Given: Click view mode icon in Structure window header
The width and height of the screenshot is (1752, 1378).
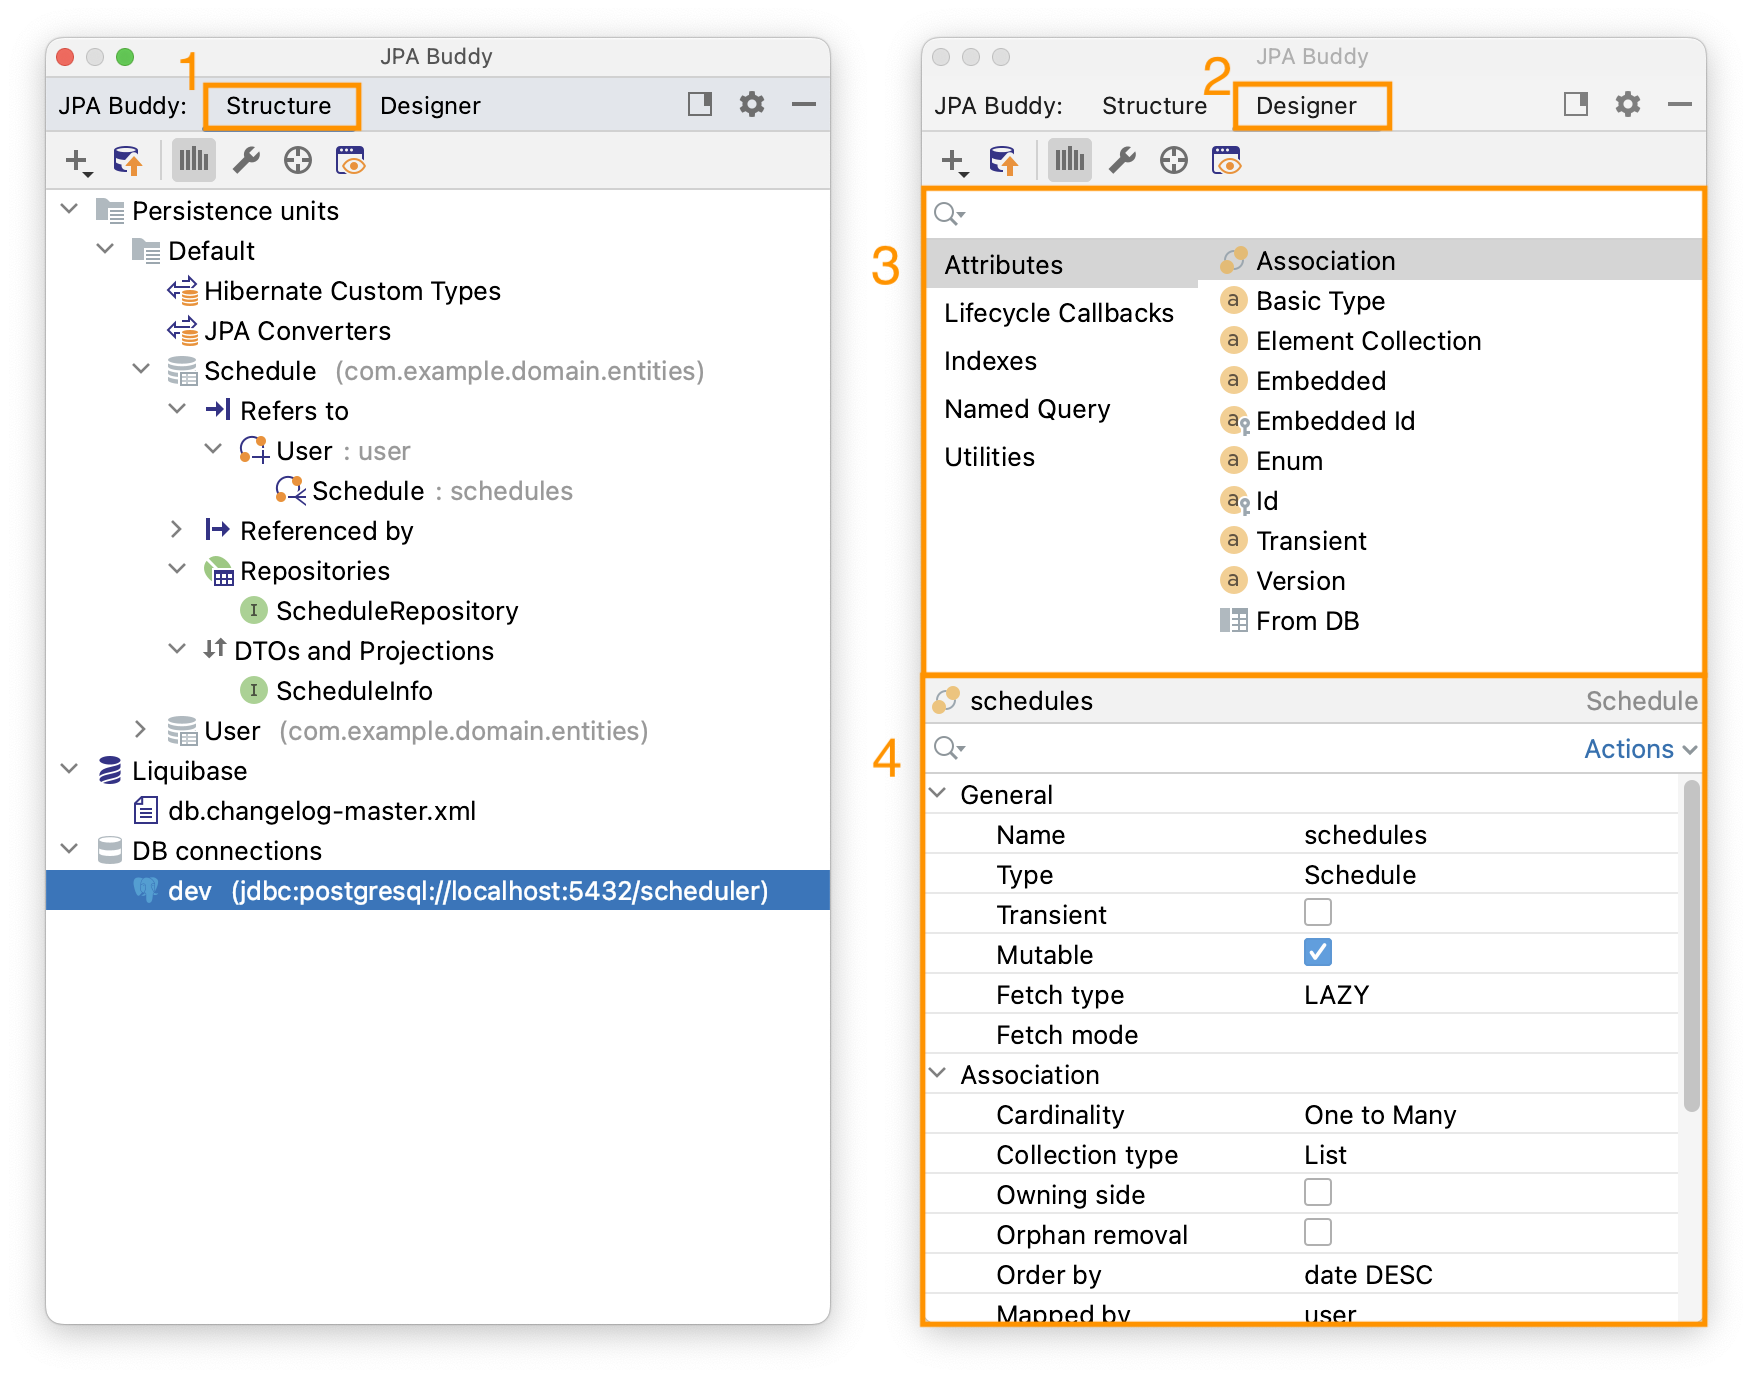Looking at the screenshot, I should [700, 104].
